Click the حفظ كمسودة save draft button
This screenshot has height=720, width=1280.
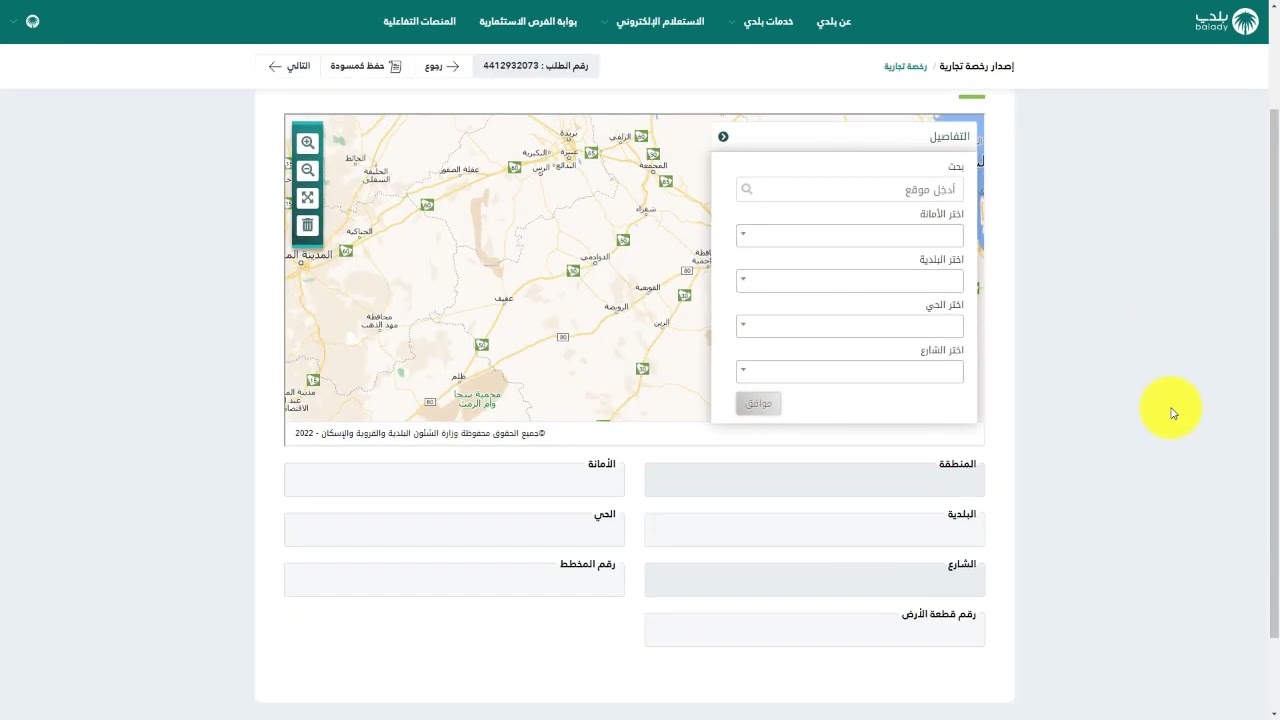pyautogui.click(x=365, y=66)
